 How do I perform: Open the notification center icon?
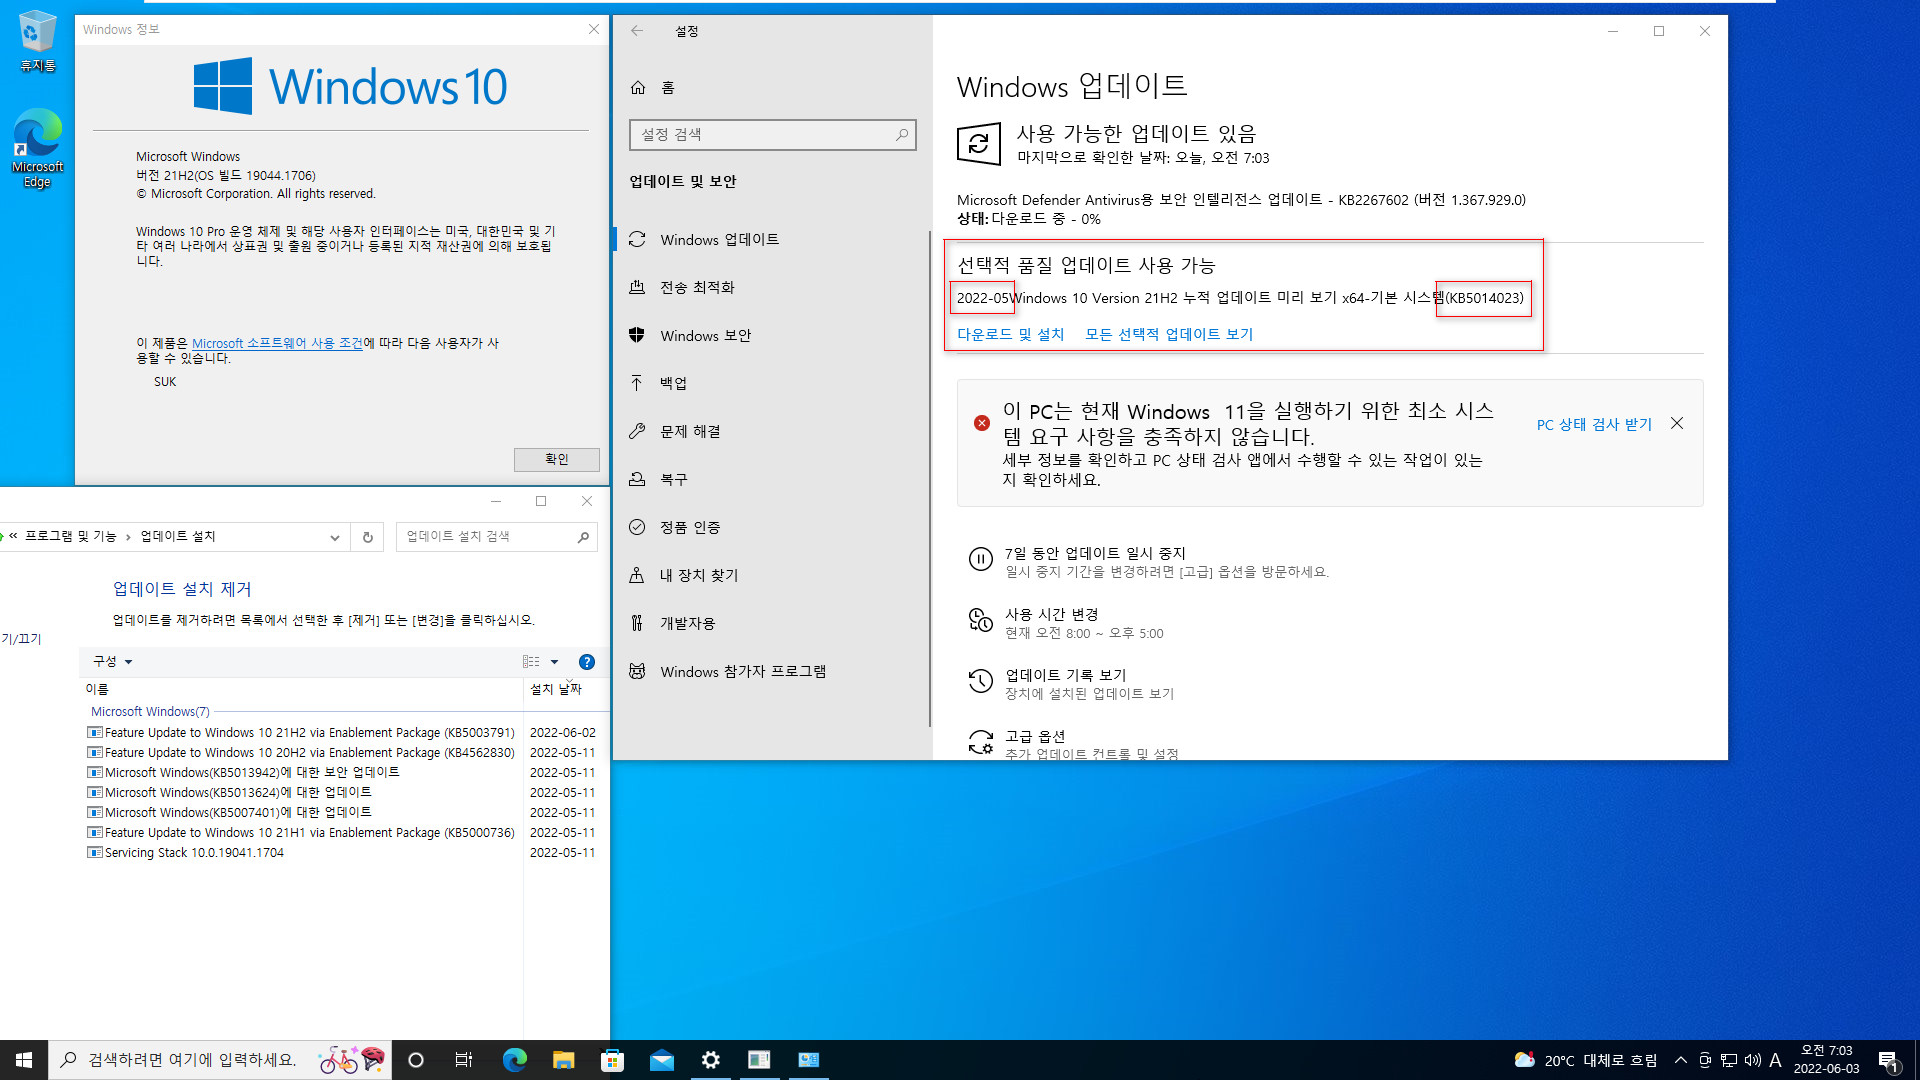(x=1888, y=1060)
